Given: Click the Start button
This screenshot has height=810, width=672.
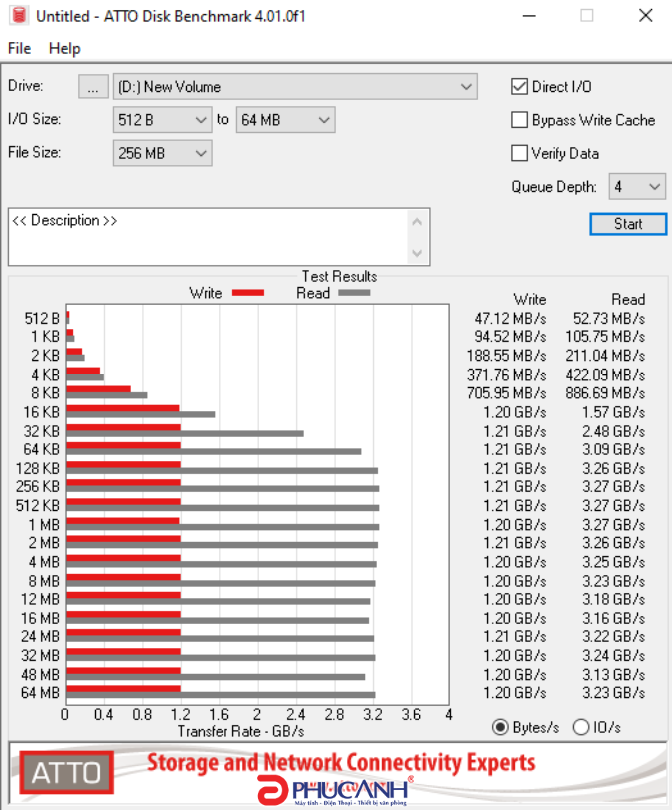Looking at the screenshot, I should [628, 224].
